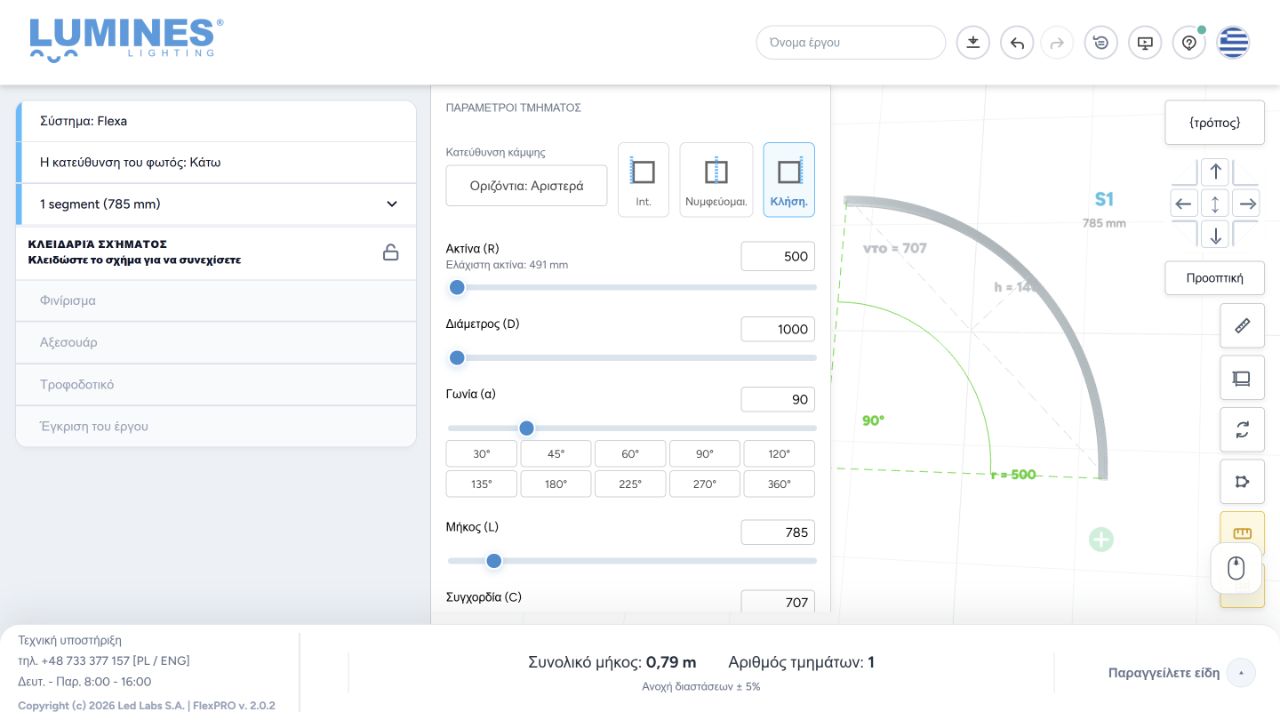This screenshot has height=720, width=1280.
Task: Click the shape outline arrow tool icon
Action: 1242,482
